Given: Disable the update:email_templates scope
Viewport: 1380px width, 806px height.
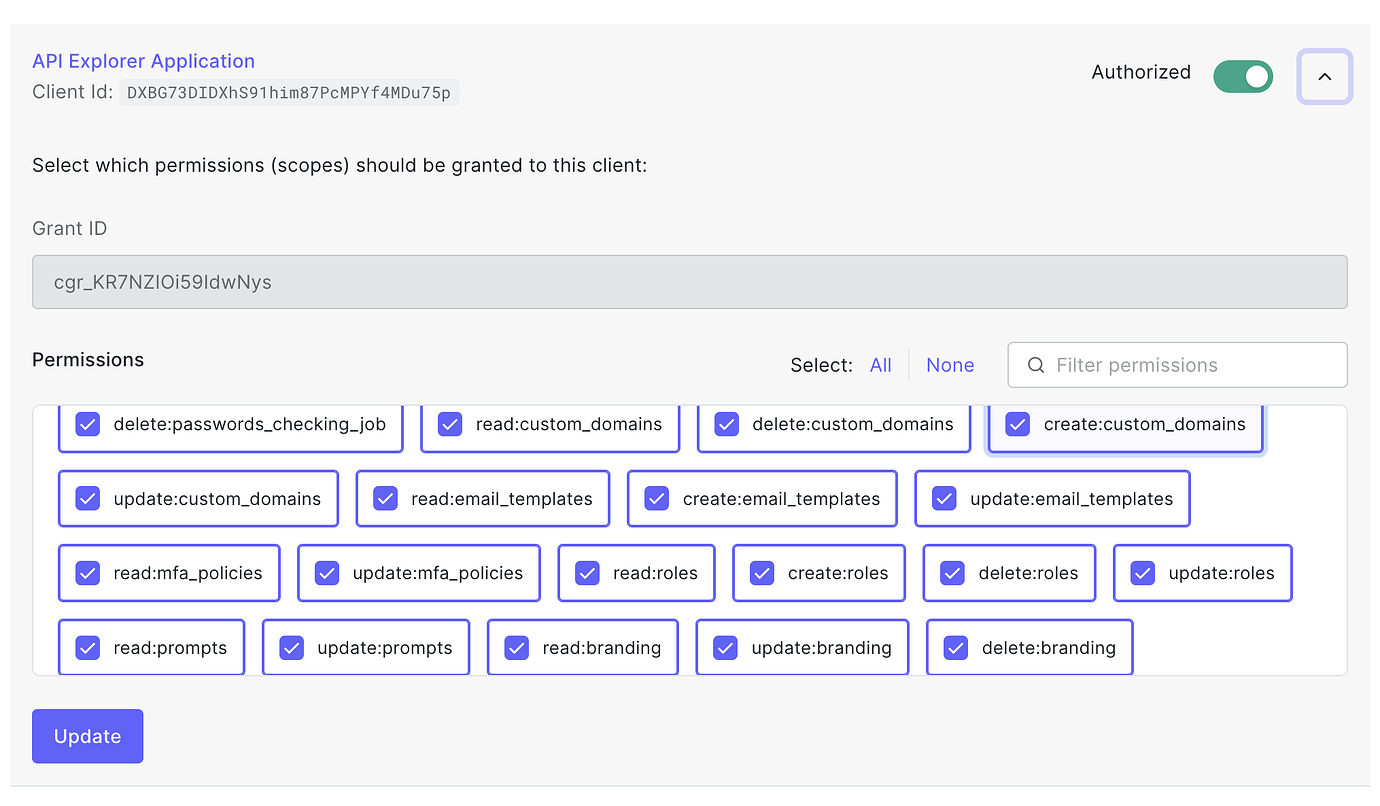Looking at the screenshot, I should coord(943,498).
